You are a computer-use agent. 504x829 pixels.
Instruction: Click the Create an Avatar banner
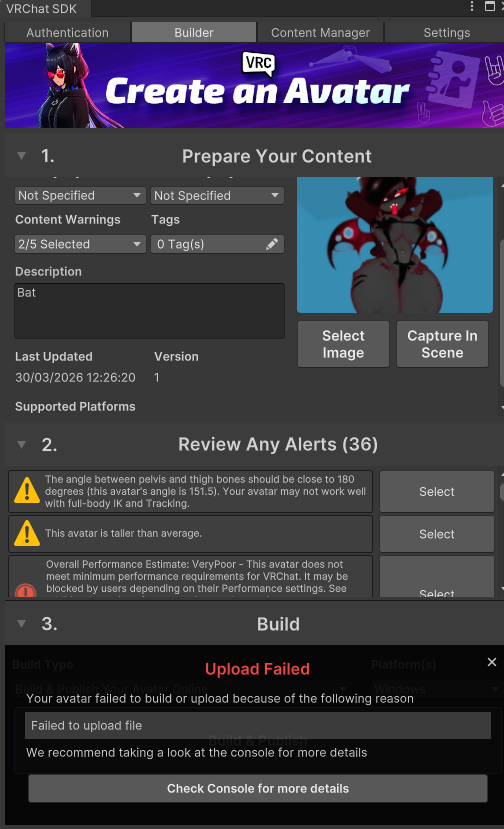[254, 86]
